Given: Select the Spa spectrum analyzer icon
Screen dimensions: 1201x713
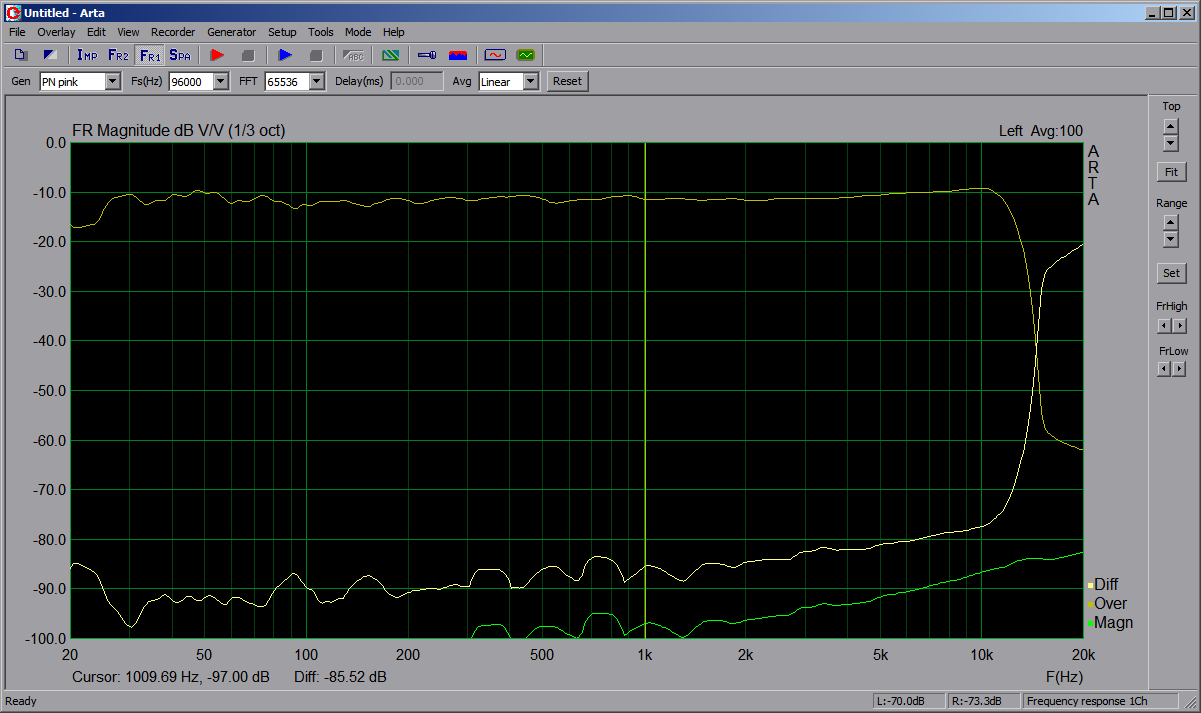Looking at the screenshot, I should (x=180, y=55).
